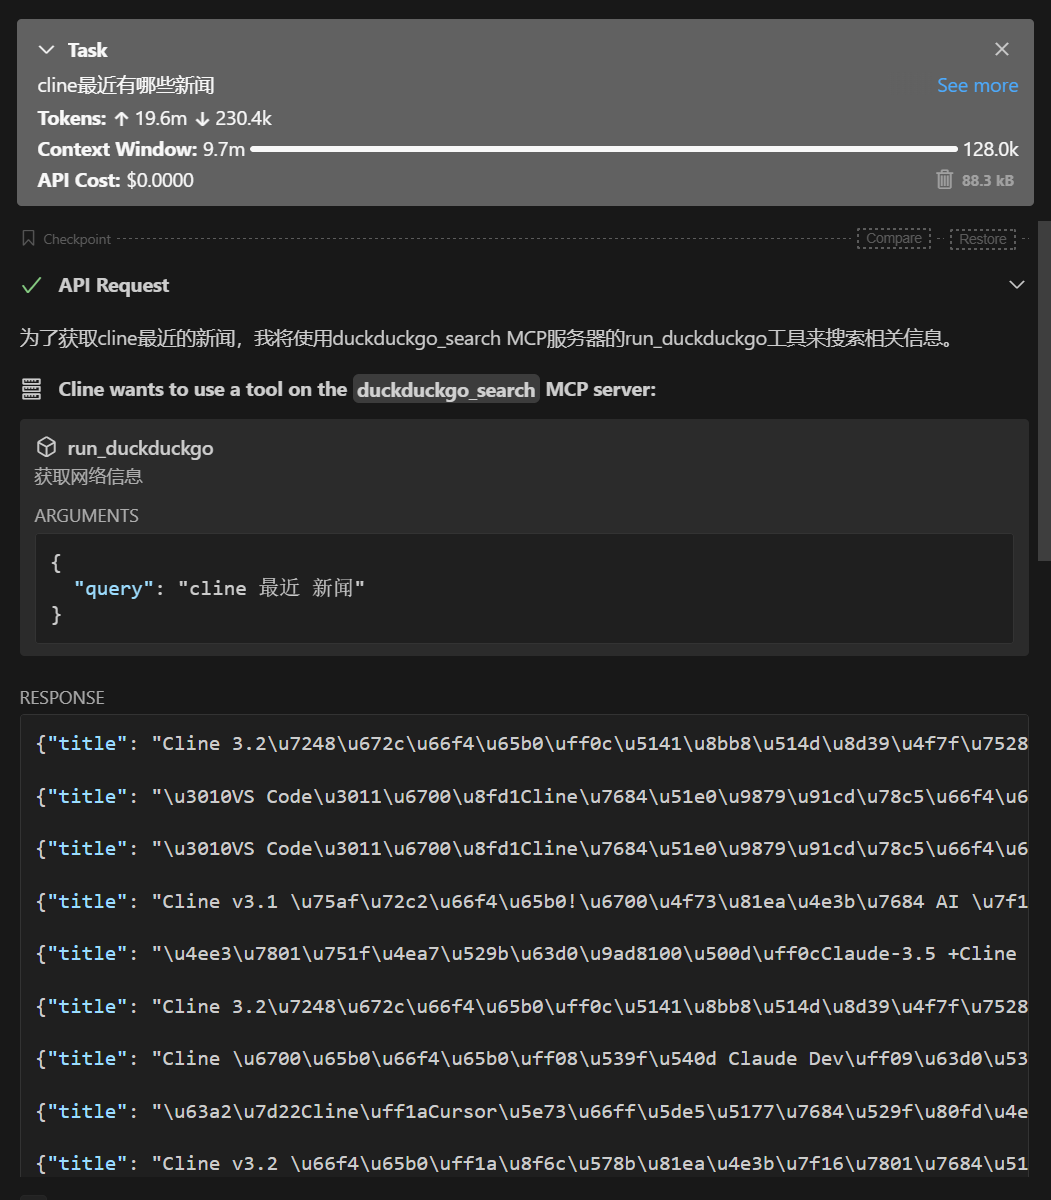Click the "cline 最近 新闻" query value
This screenshot has width=1051, height=1200.
point(271,589)
